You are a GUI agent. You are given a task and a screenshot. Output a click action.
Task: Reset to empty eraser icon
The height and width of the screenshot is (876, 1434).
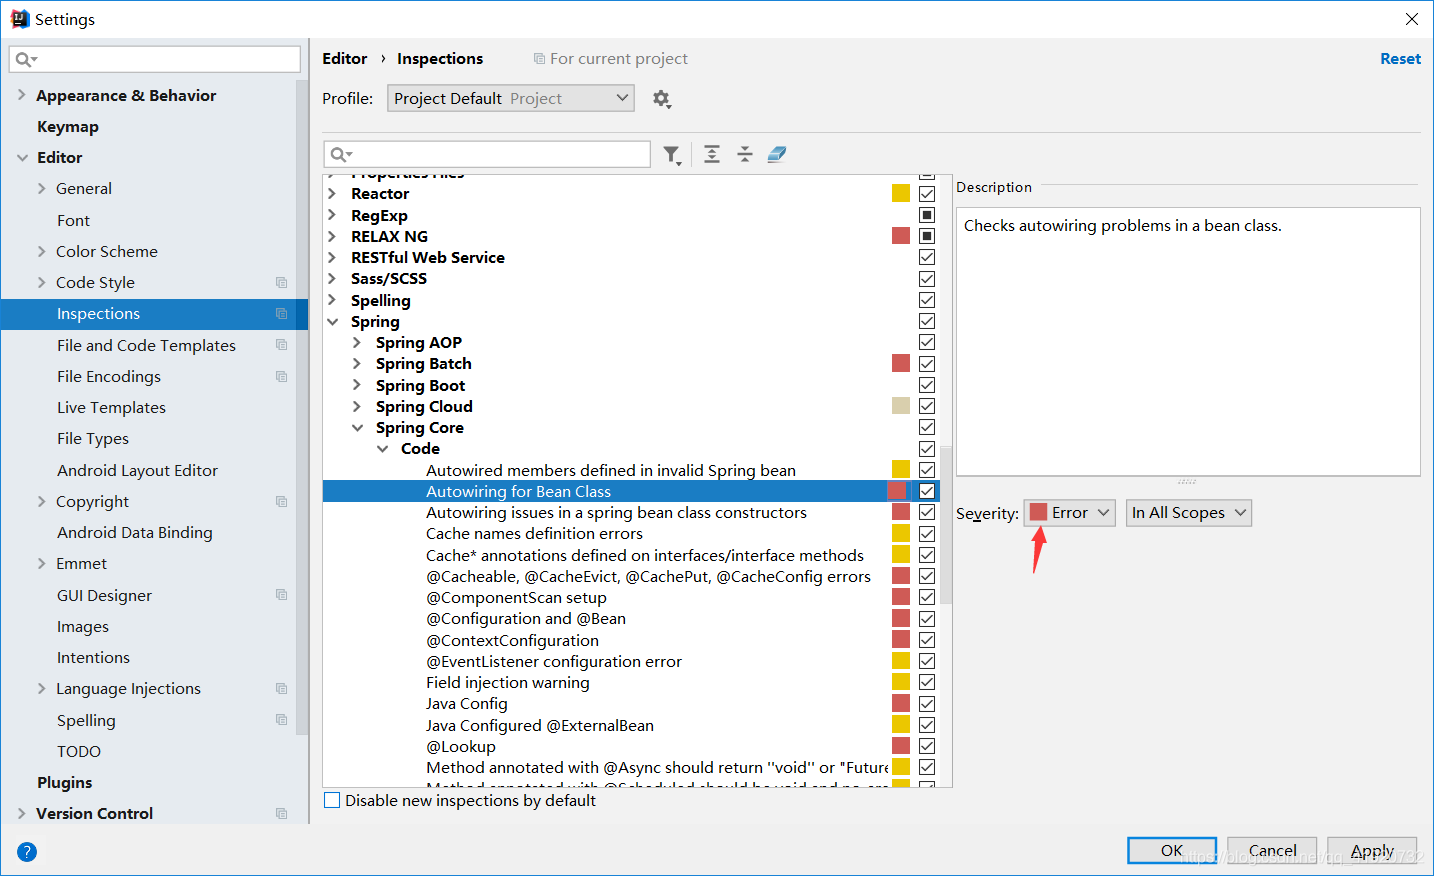pyautogui.click(x=777, y=154)
